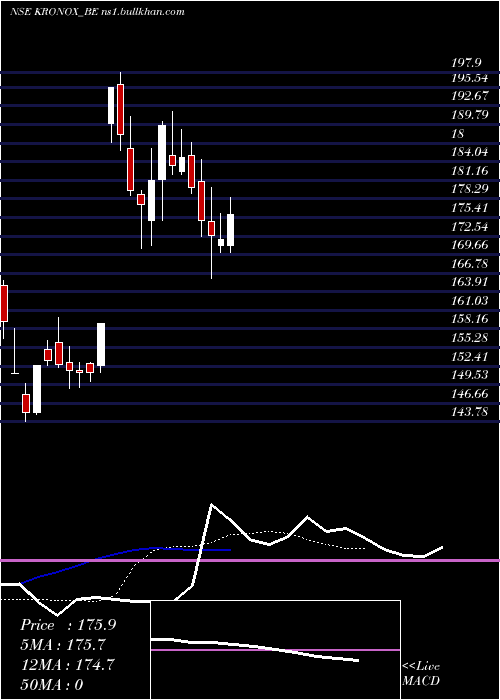The width and height of the screenshot is (500, 700).
Task: Select the 152.41 price level label
Action: pos(469,356)
